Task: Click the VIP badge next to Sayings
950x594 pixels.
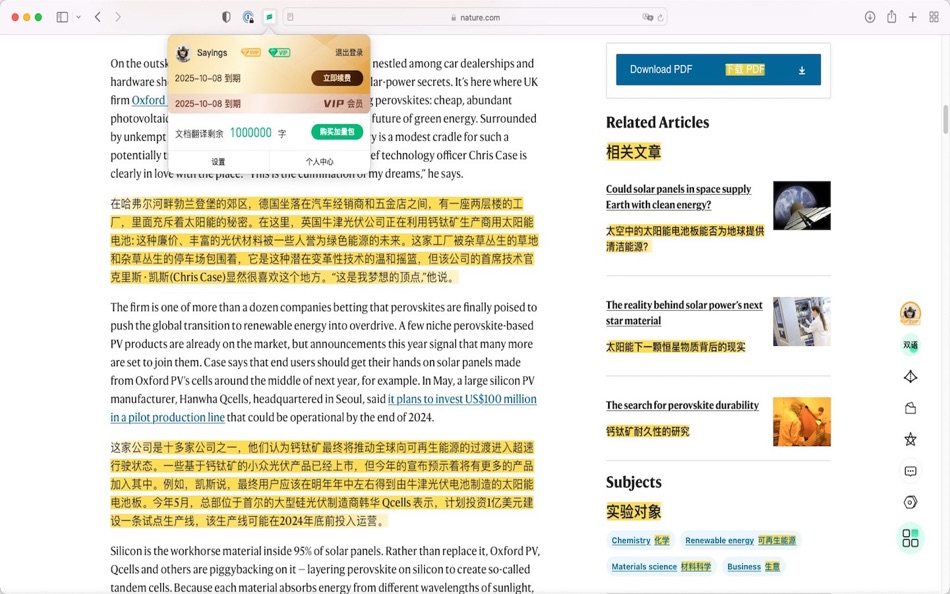Action: pyautogui.click(x=279, y=52)
